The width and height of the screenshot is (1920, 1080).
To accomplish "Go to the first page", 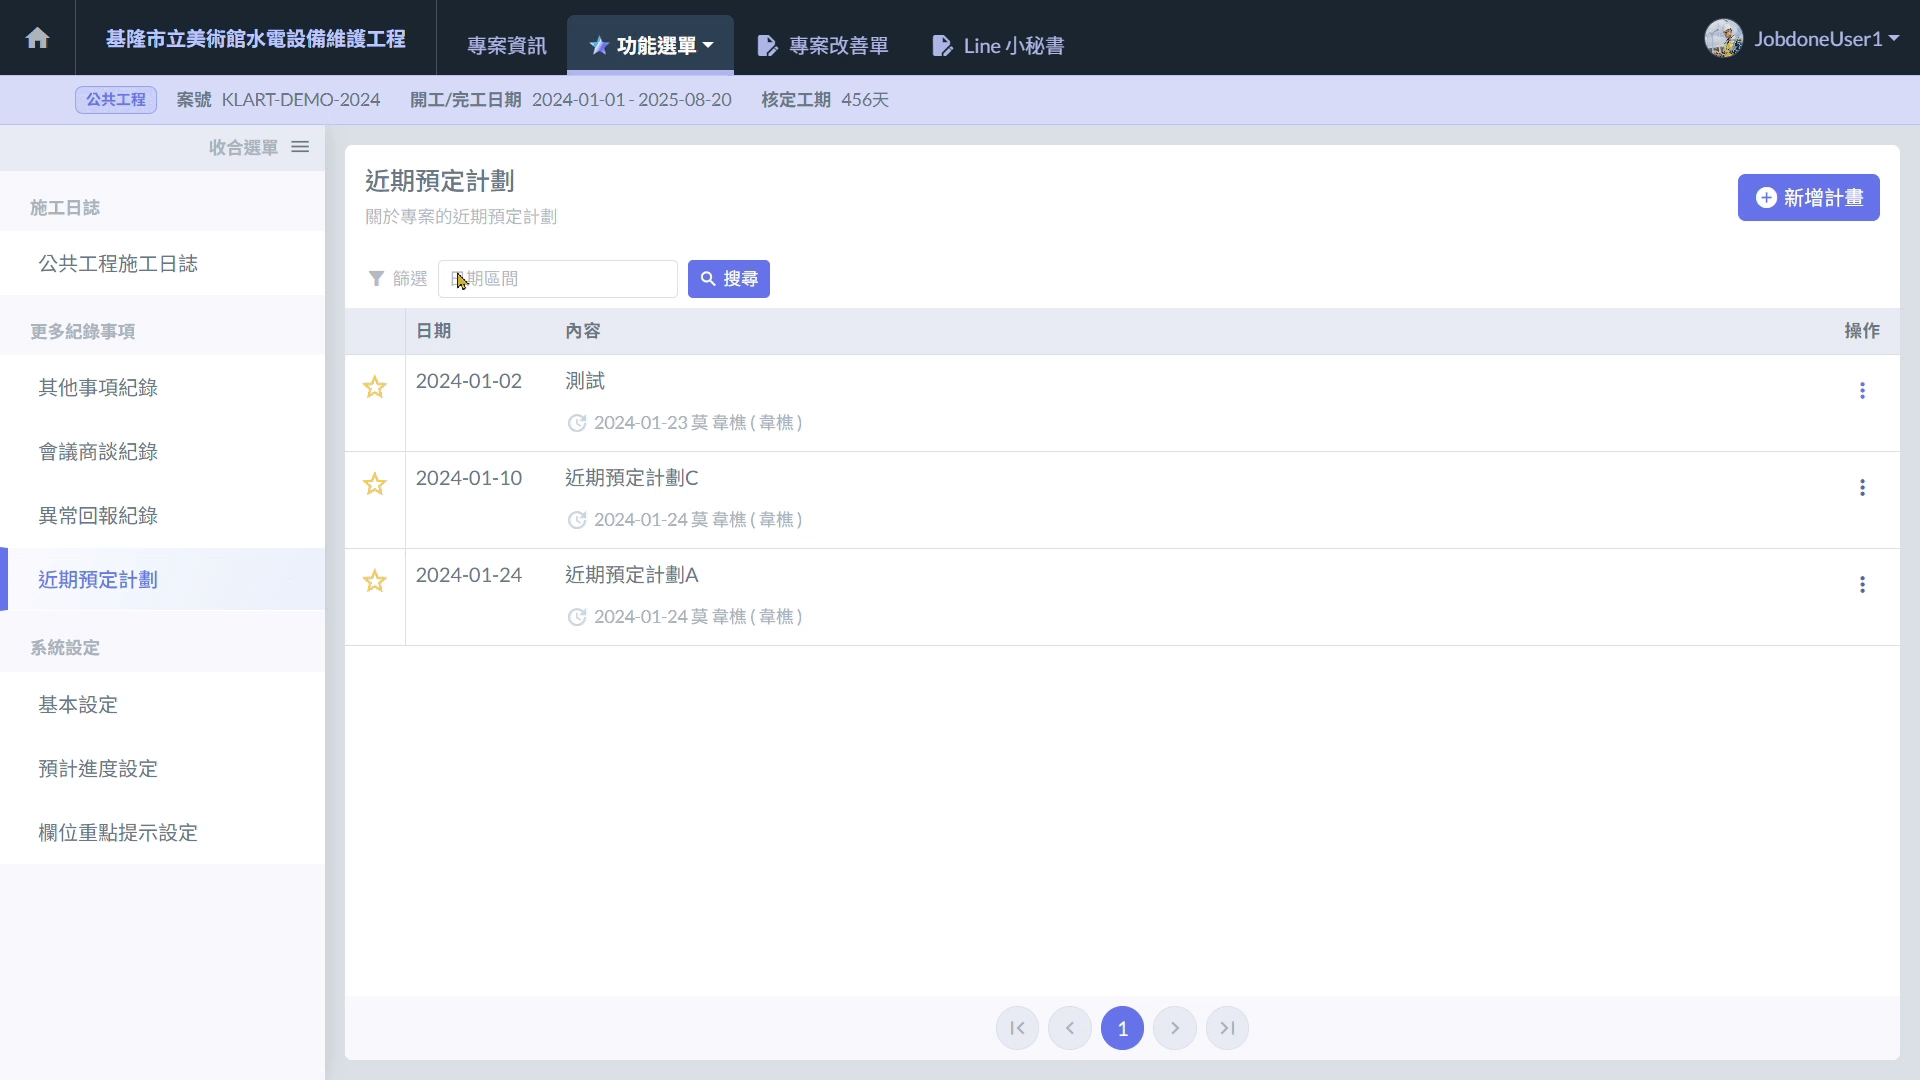I will tap(1017, 1028).
